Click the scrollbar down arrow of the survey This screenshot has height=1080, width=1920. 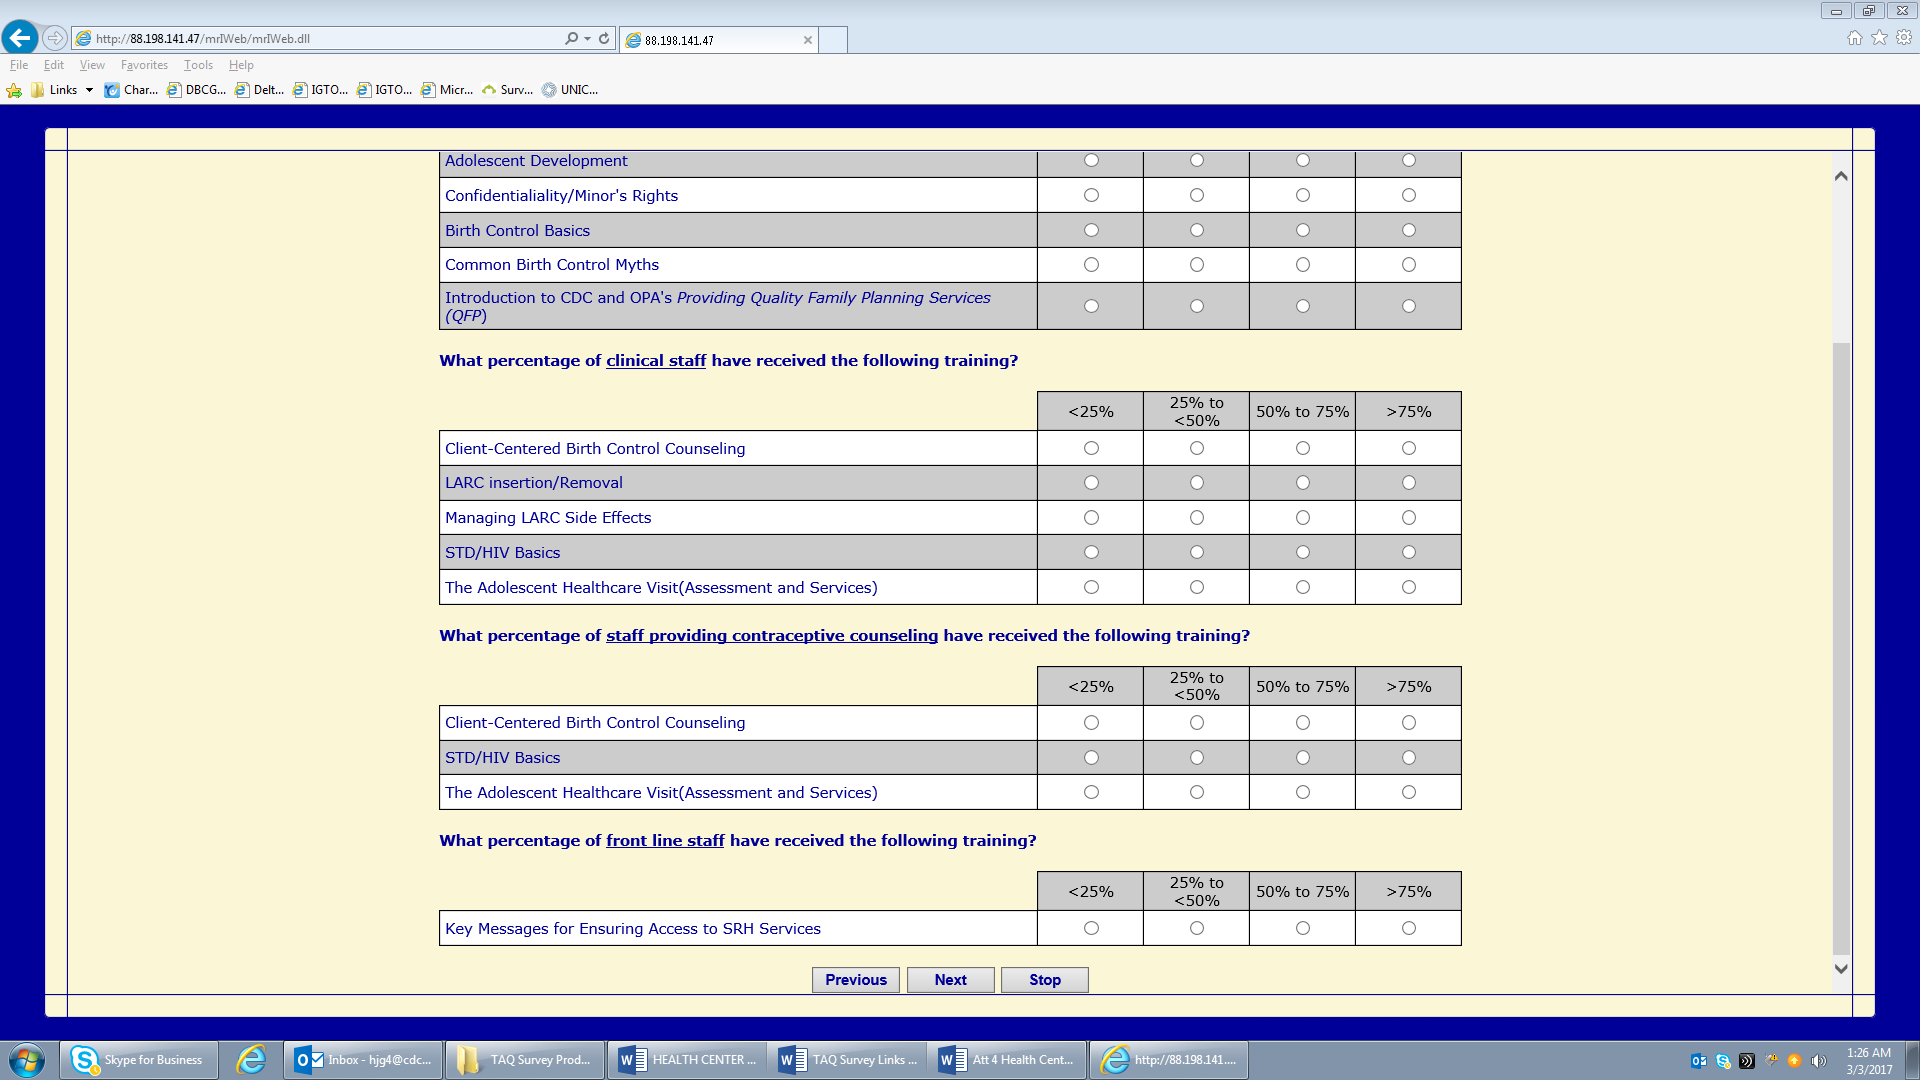pyautogui.click(x=1841, y=968)
